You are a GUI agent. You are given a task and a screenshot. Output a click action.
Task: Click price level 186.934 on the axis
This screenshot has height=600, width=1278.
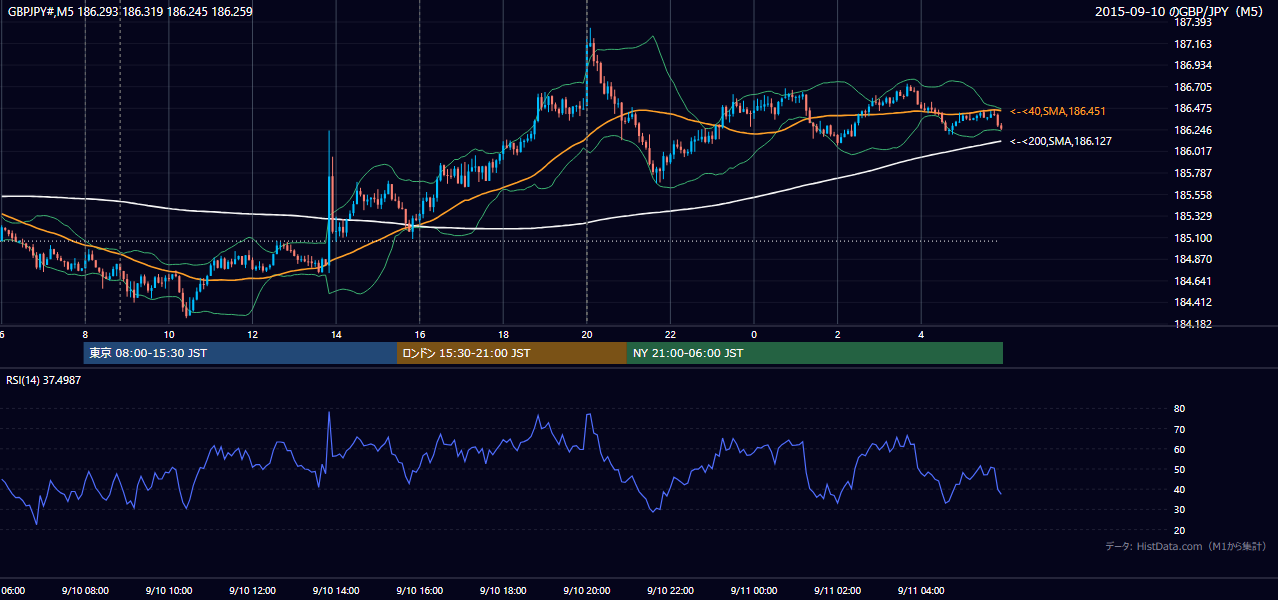click(x=1192, y=65)
